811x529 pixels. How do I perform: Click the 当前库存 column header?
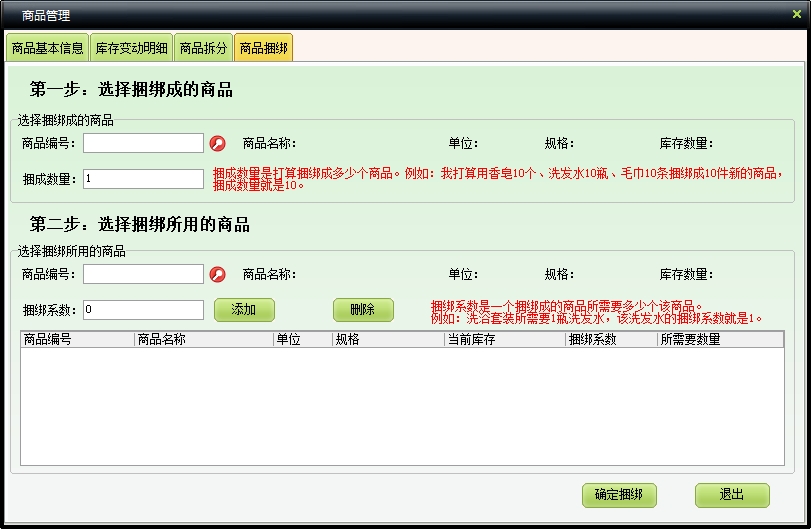click(x=504, y=340)
